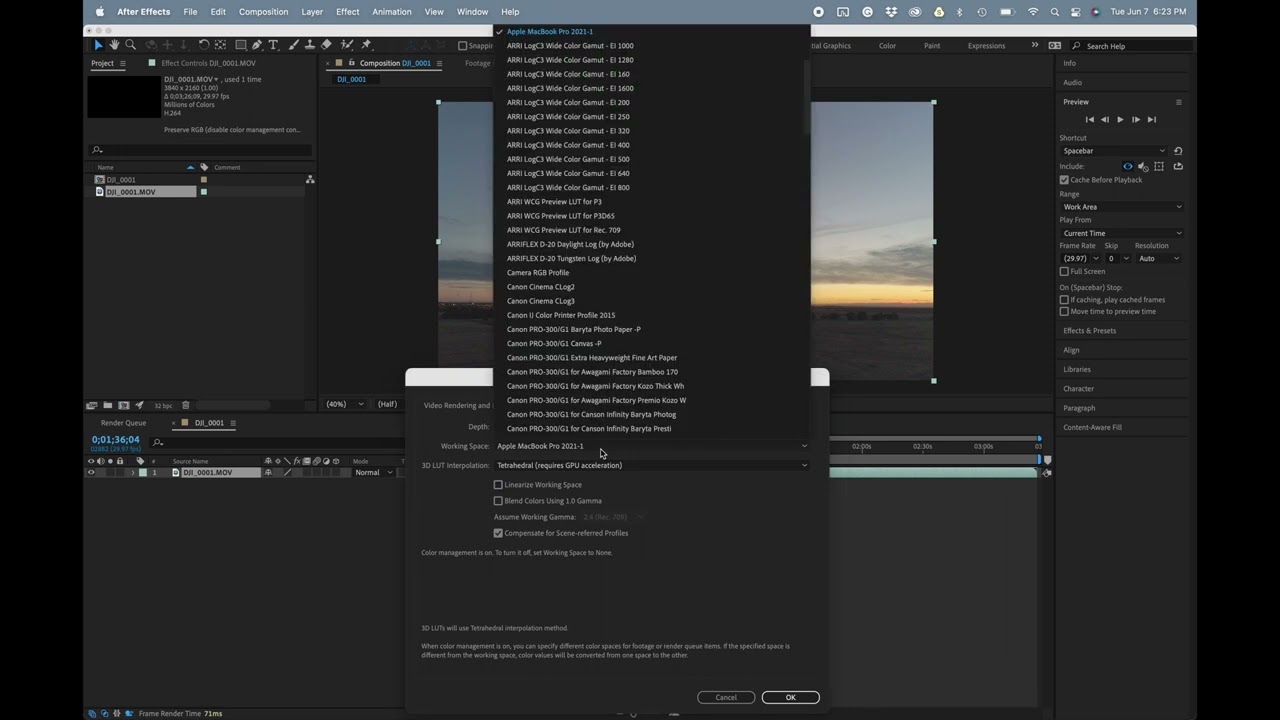This screenshot has width=1280, height=720.
Task: Select the Pen tool
Action: pyautogui.click(x=257, y=45)
